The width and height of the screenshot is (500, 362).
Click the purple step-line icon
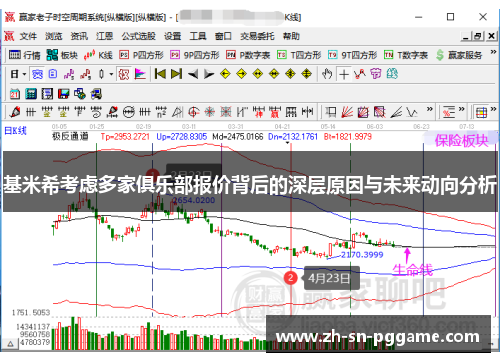point(69,74)
